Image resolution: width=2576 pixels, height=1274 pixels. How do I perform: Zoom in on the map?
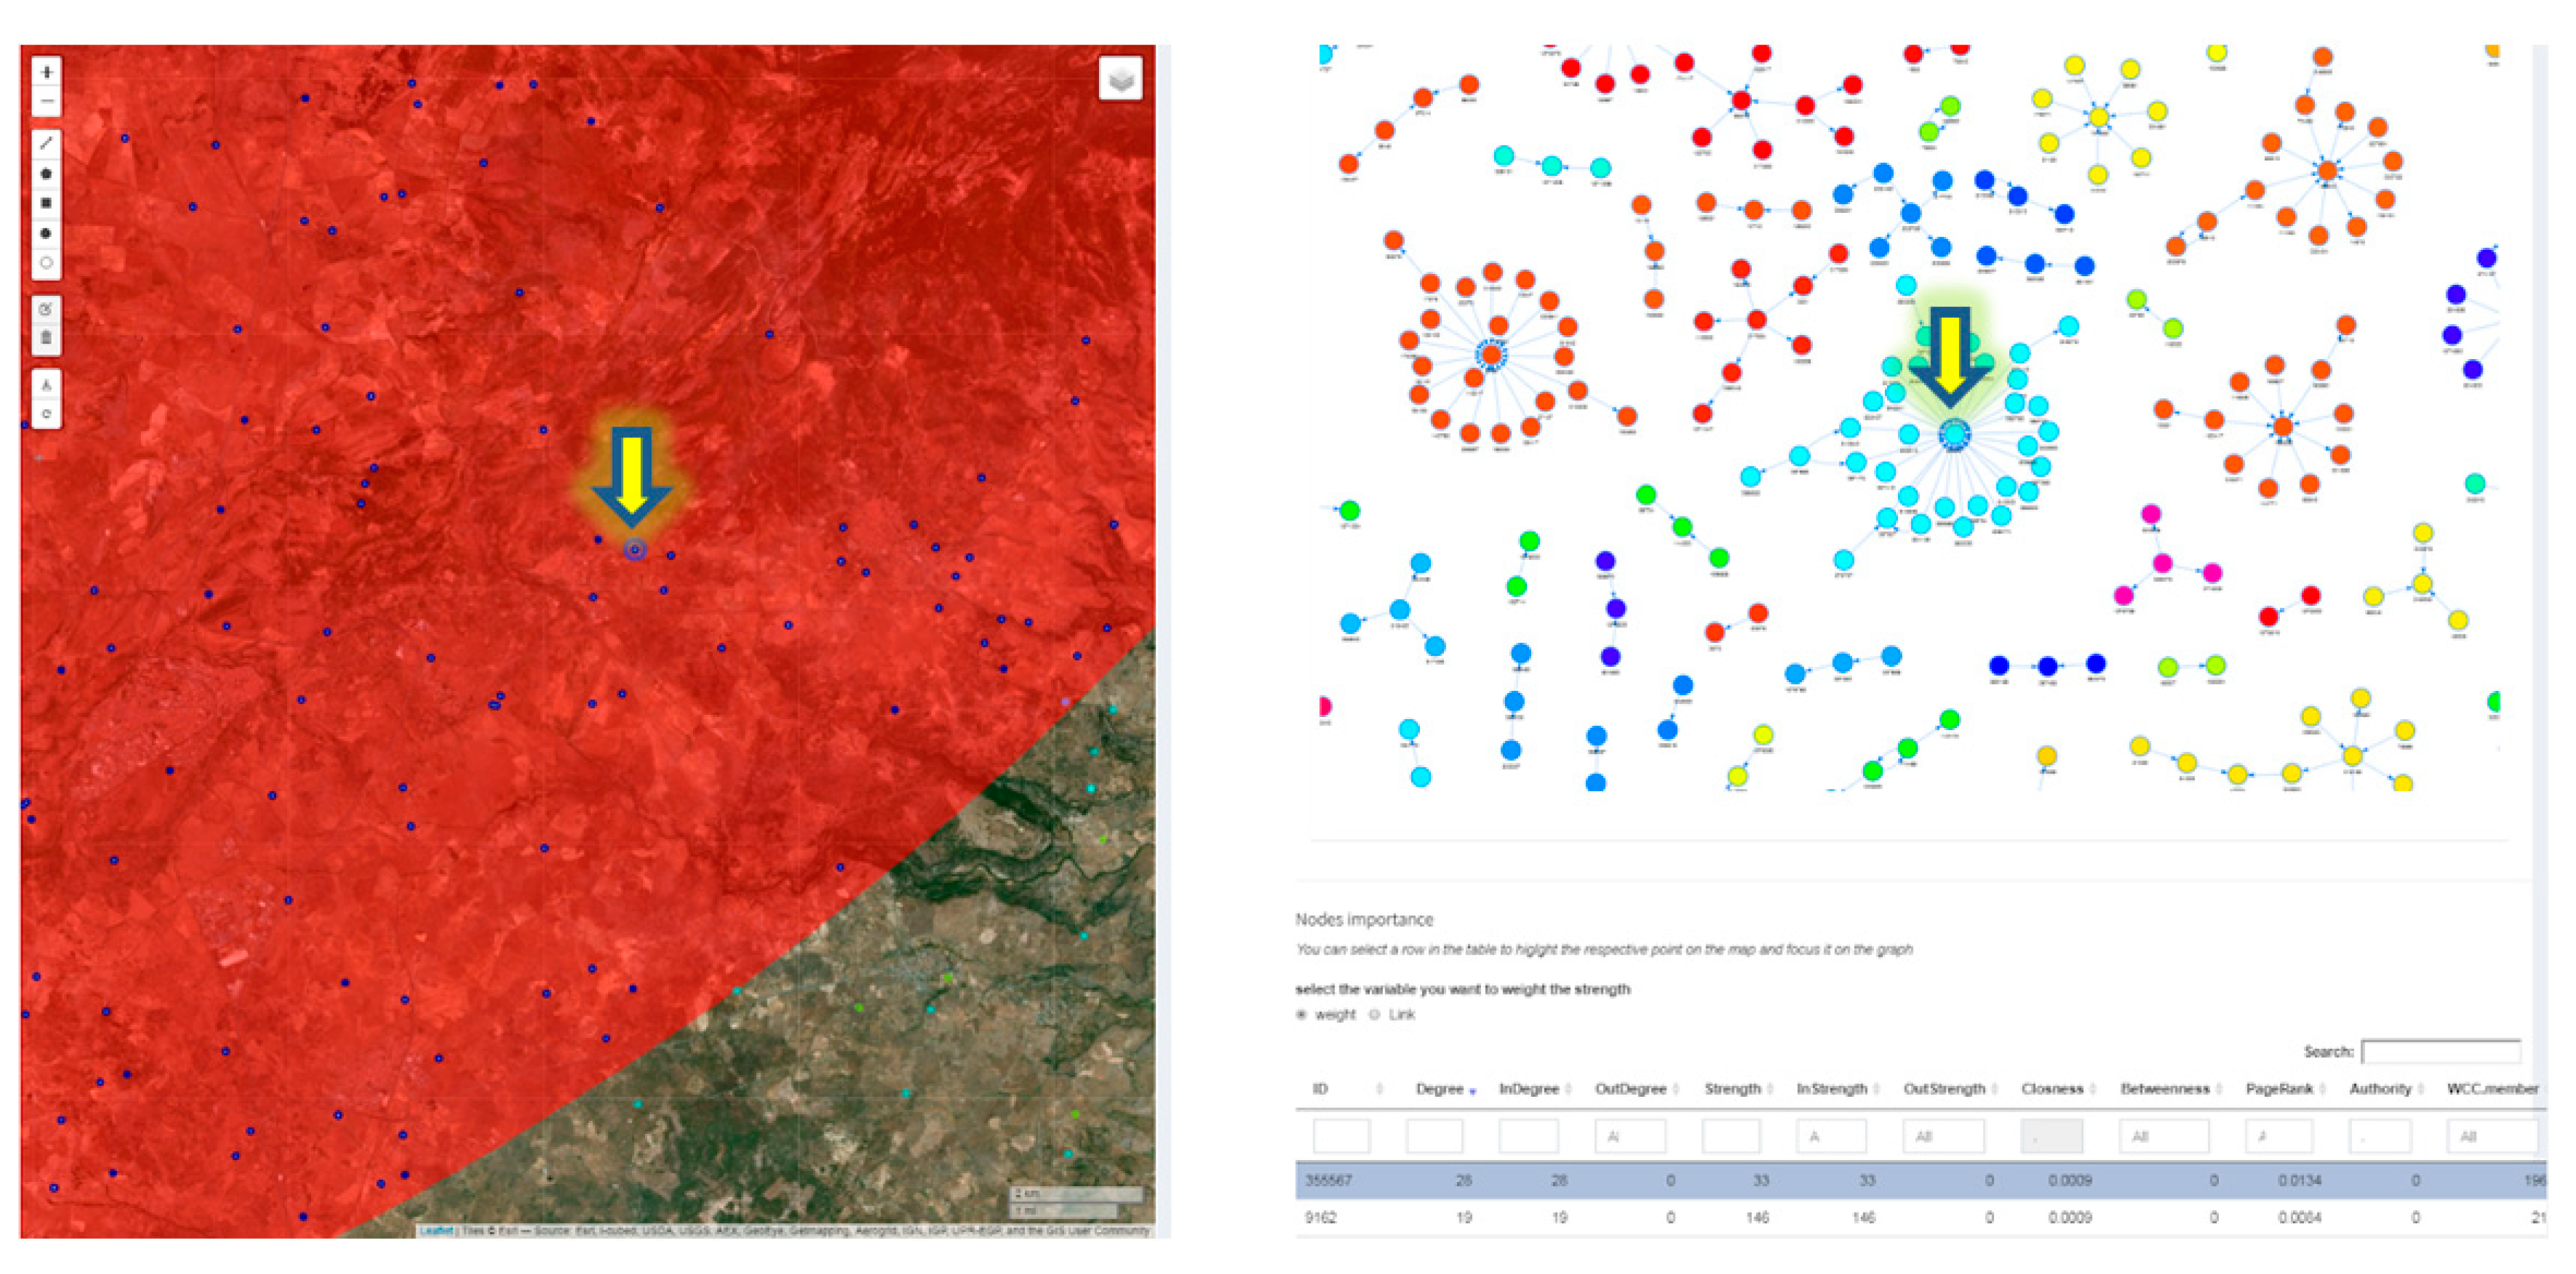click(46, 72)
